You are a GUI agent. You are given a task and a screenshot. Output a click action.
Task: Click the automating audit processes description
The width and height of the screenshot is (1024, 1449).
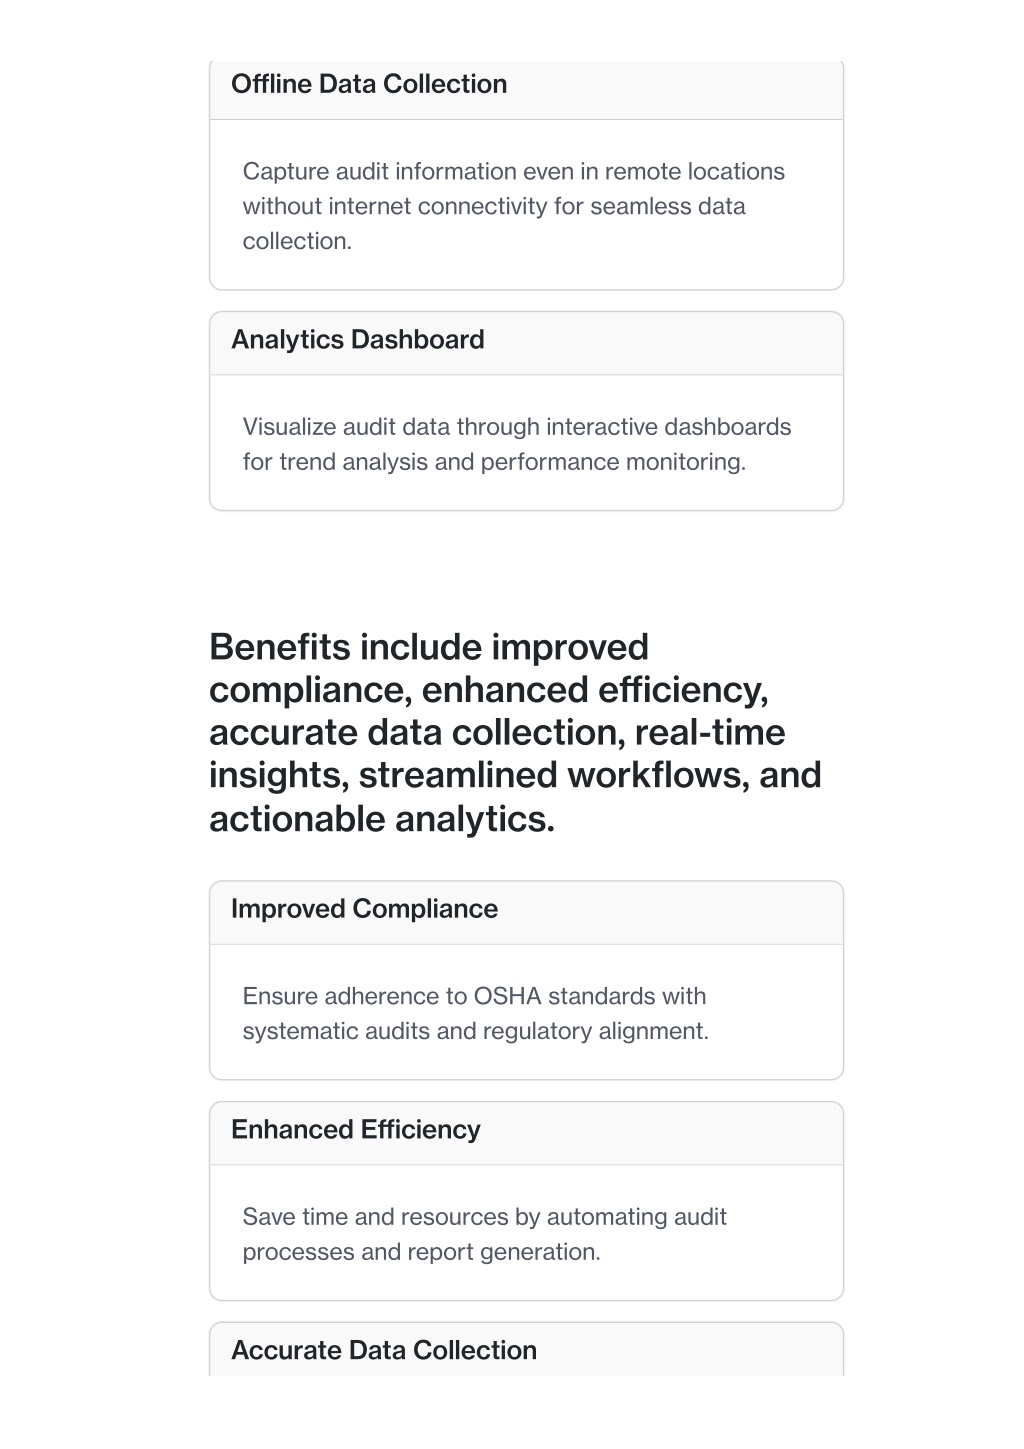484,1234
